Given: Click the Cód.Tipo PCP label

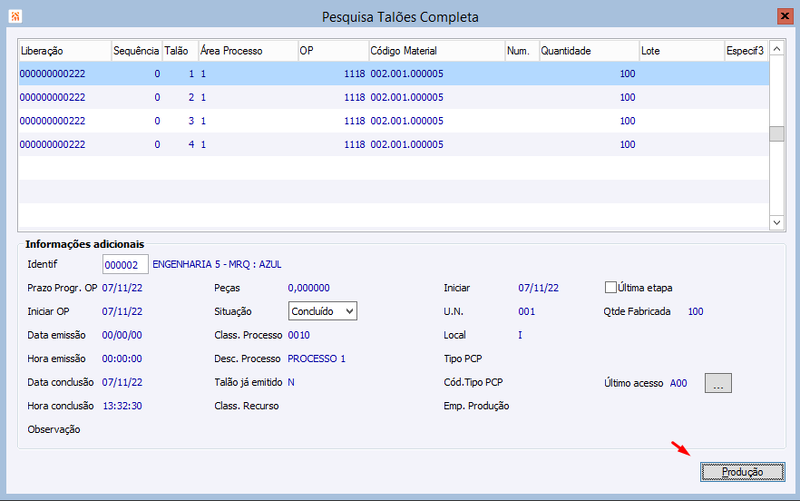Looking at the screenshot, I should point(473,382).
